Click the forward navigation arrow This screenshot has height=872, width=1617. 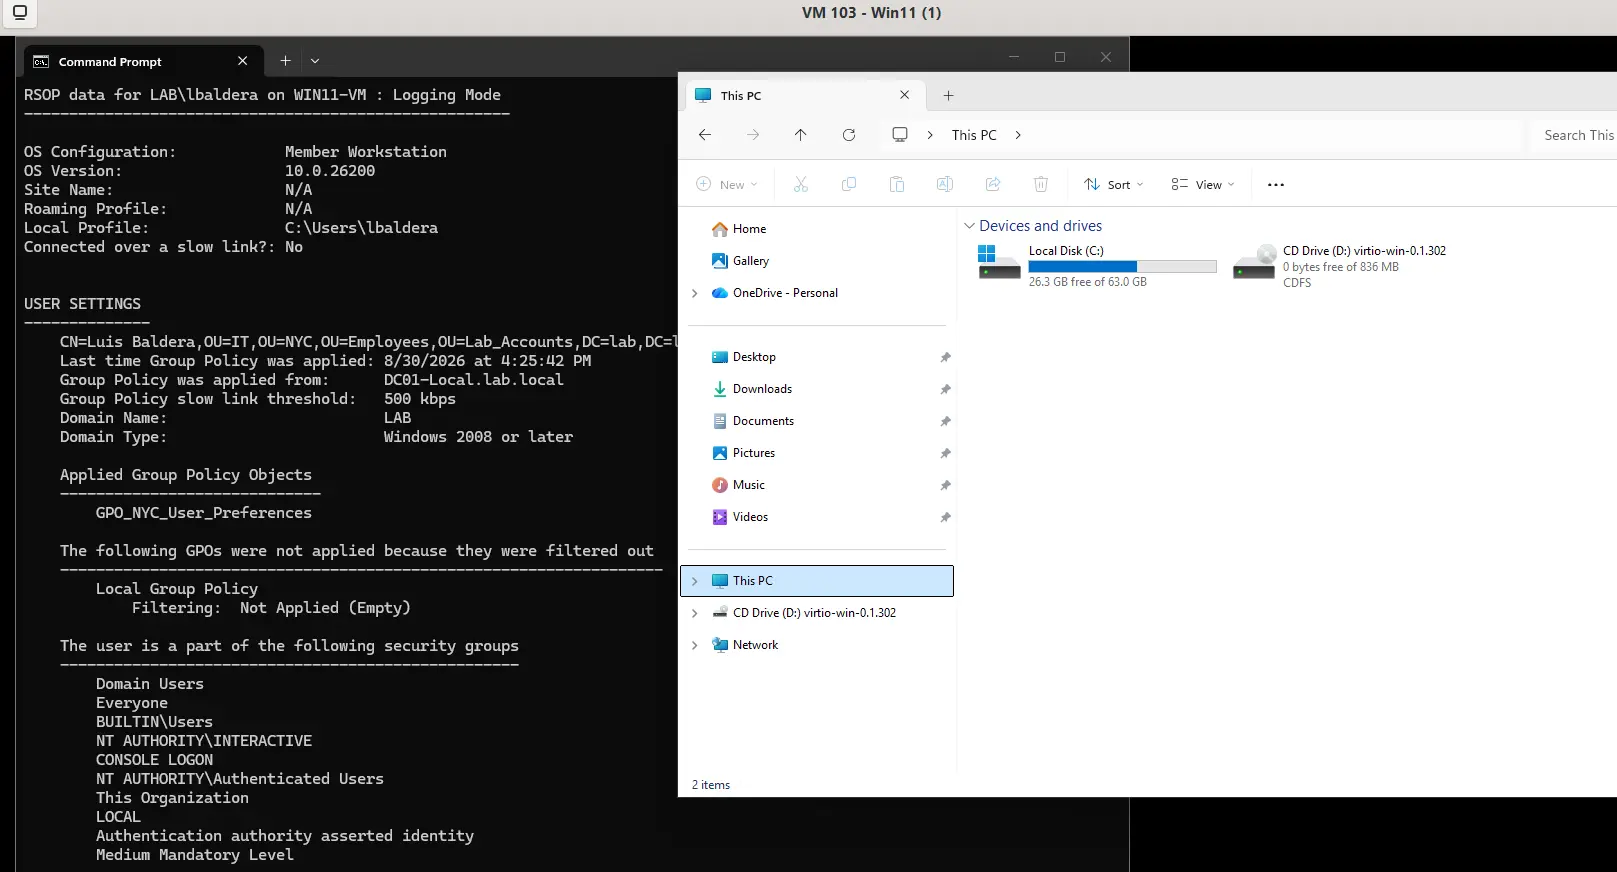[x=753, y=135]
